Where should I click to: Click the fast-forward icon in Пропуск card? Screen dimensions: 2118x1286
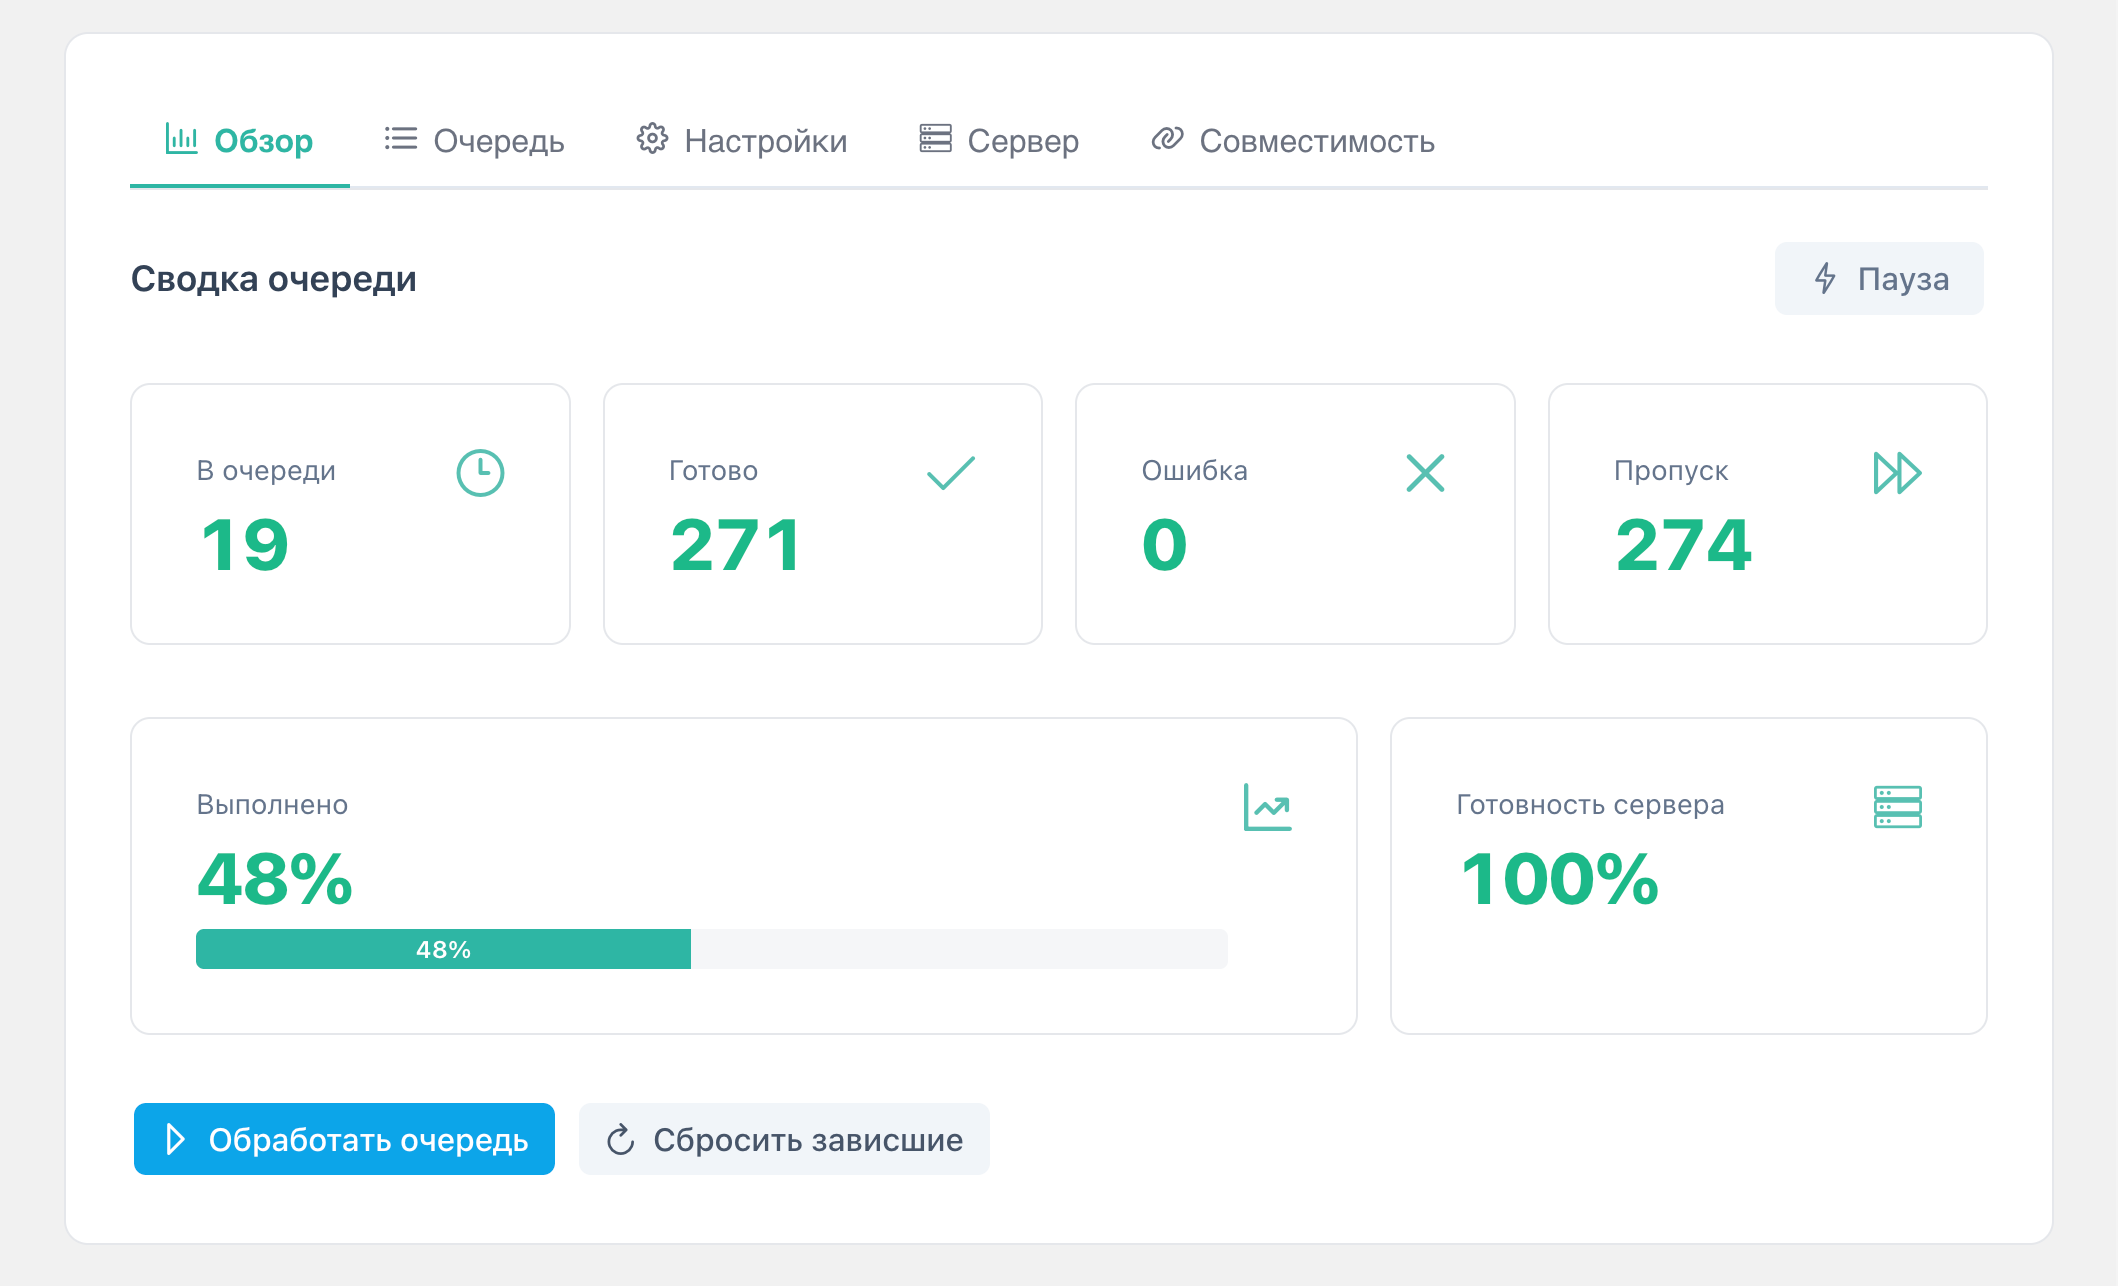click(1897, 473)
